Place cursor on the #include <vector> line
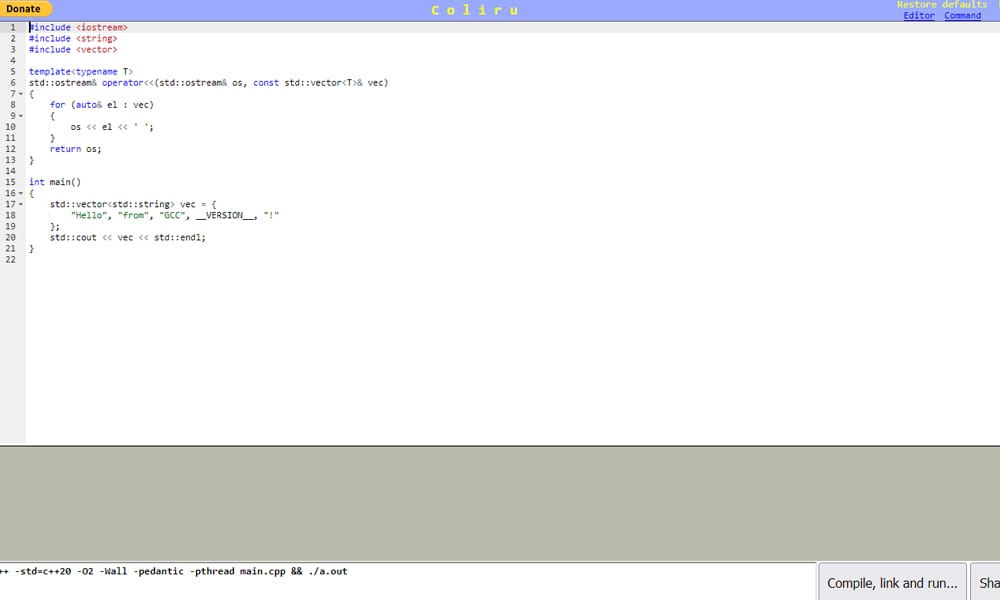1000x600 pixels. 73,49
